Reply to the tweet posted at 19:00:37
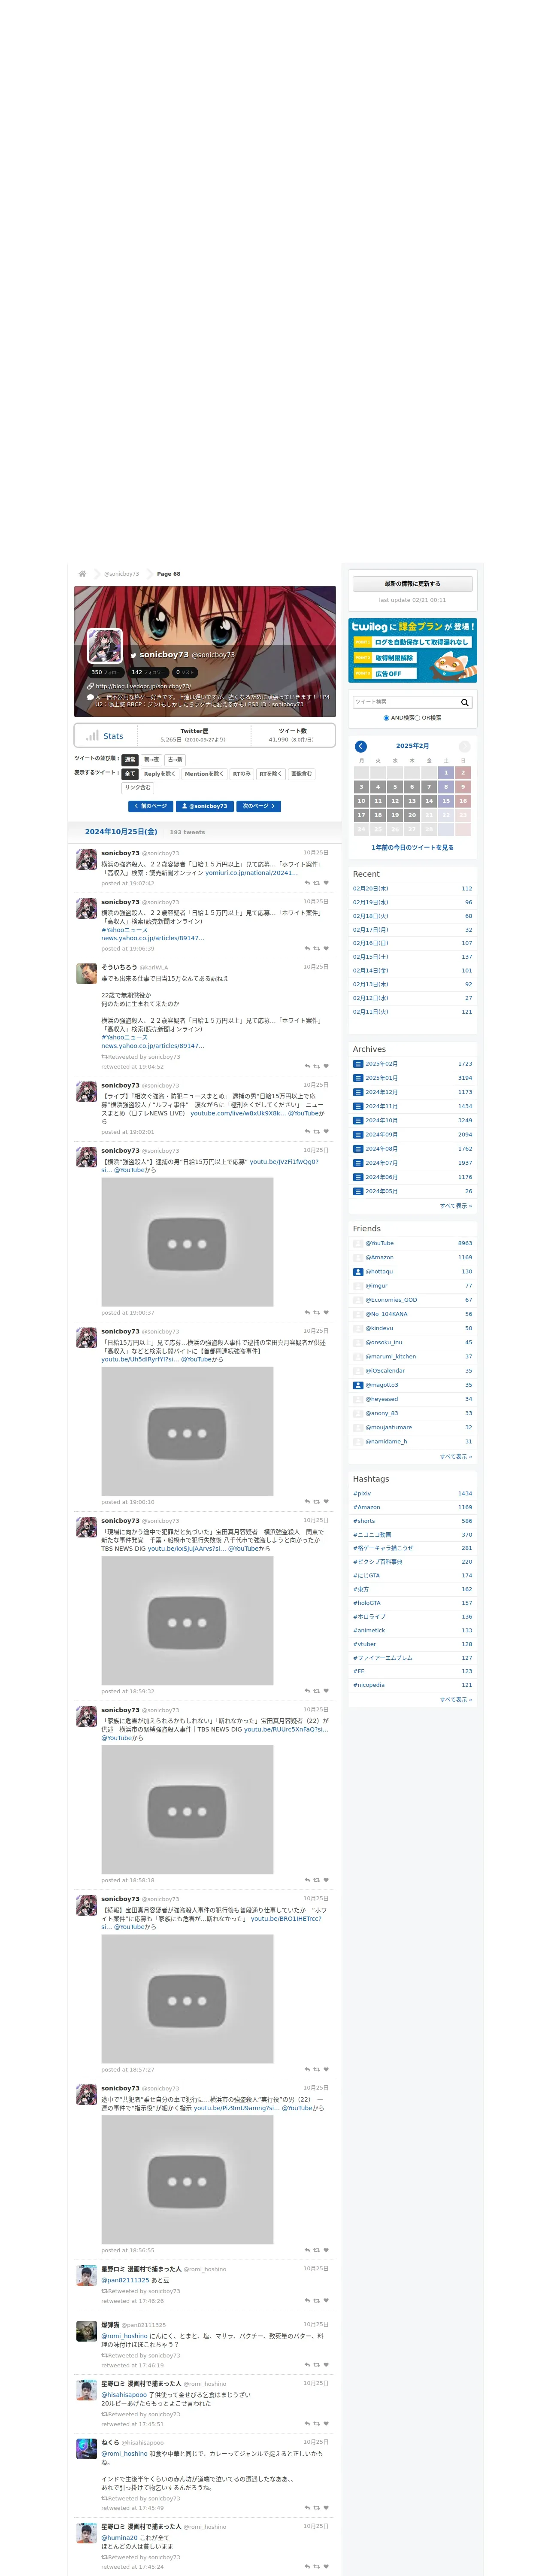Viewport: 551px width, 2576px height. pyautogui.click(x=307, y=1312)
